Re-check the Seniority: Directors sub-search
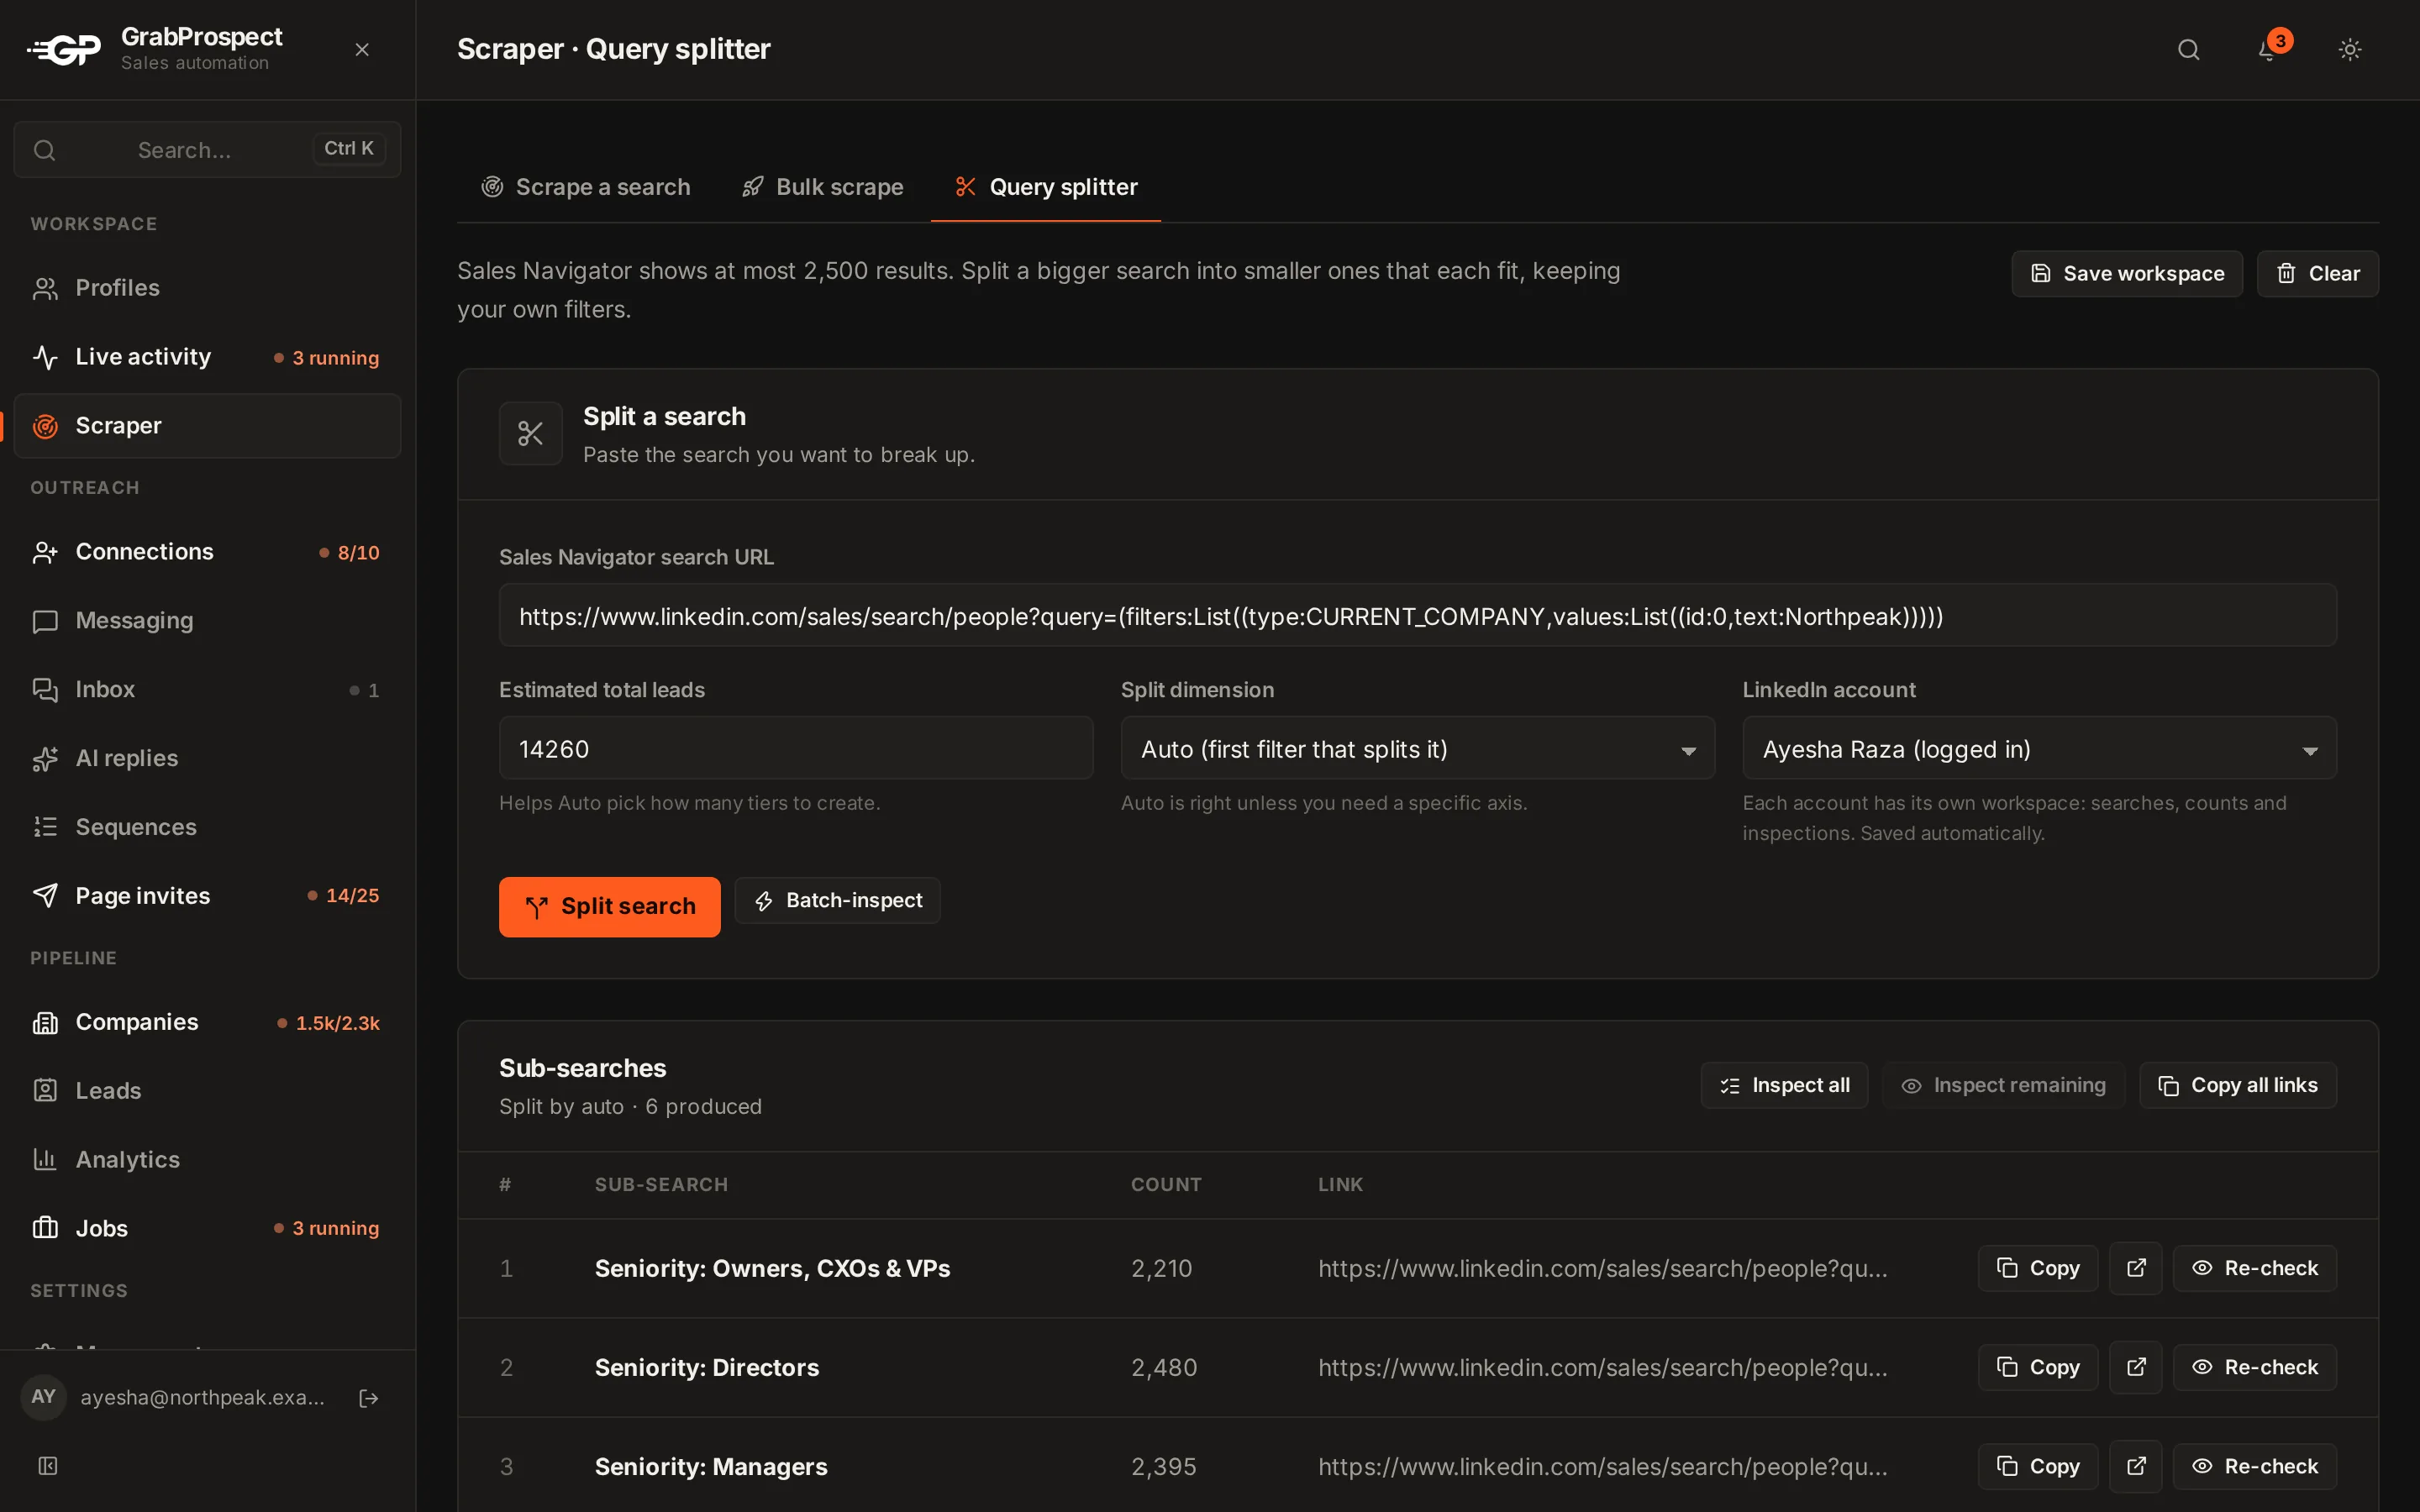 [x=2255, y=1368]
